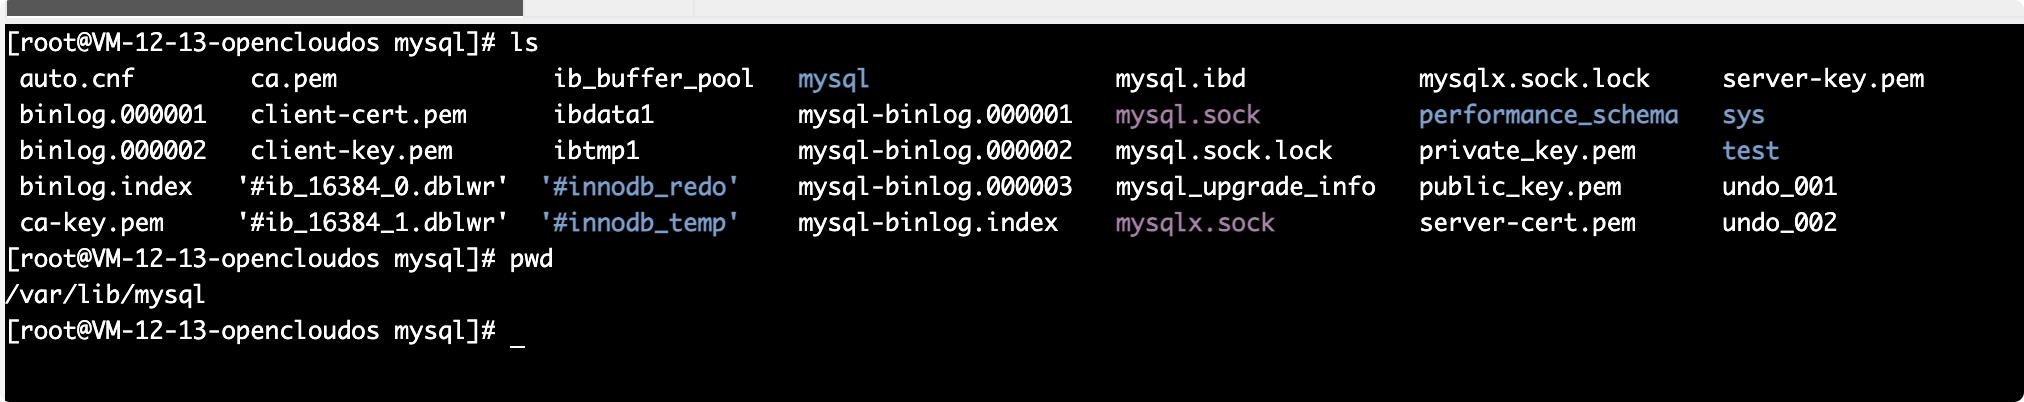
Task: Click the mysql_upgrade_info file name
Action: click(x=1245, y=187)
